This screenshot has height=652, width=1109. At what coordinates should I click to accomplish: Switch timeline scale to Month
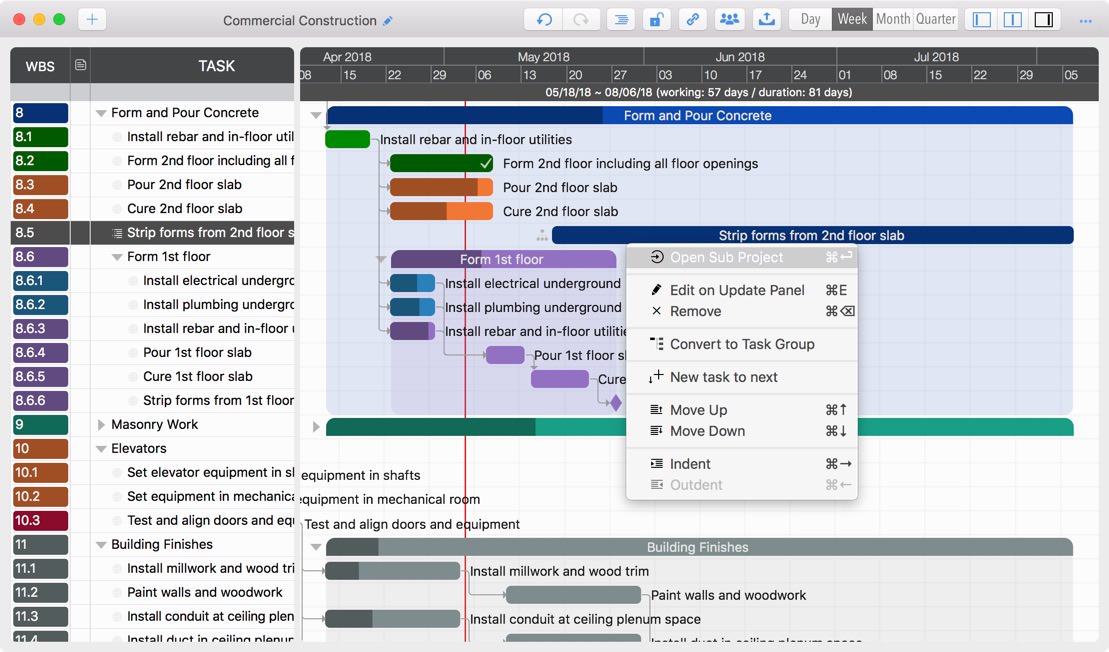coord(893,19)
